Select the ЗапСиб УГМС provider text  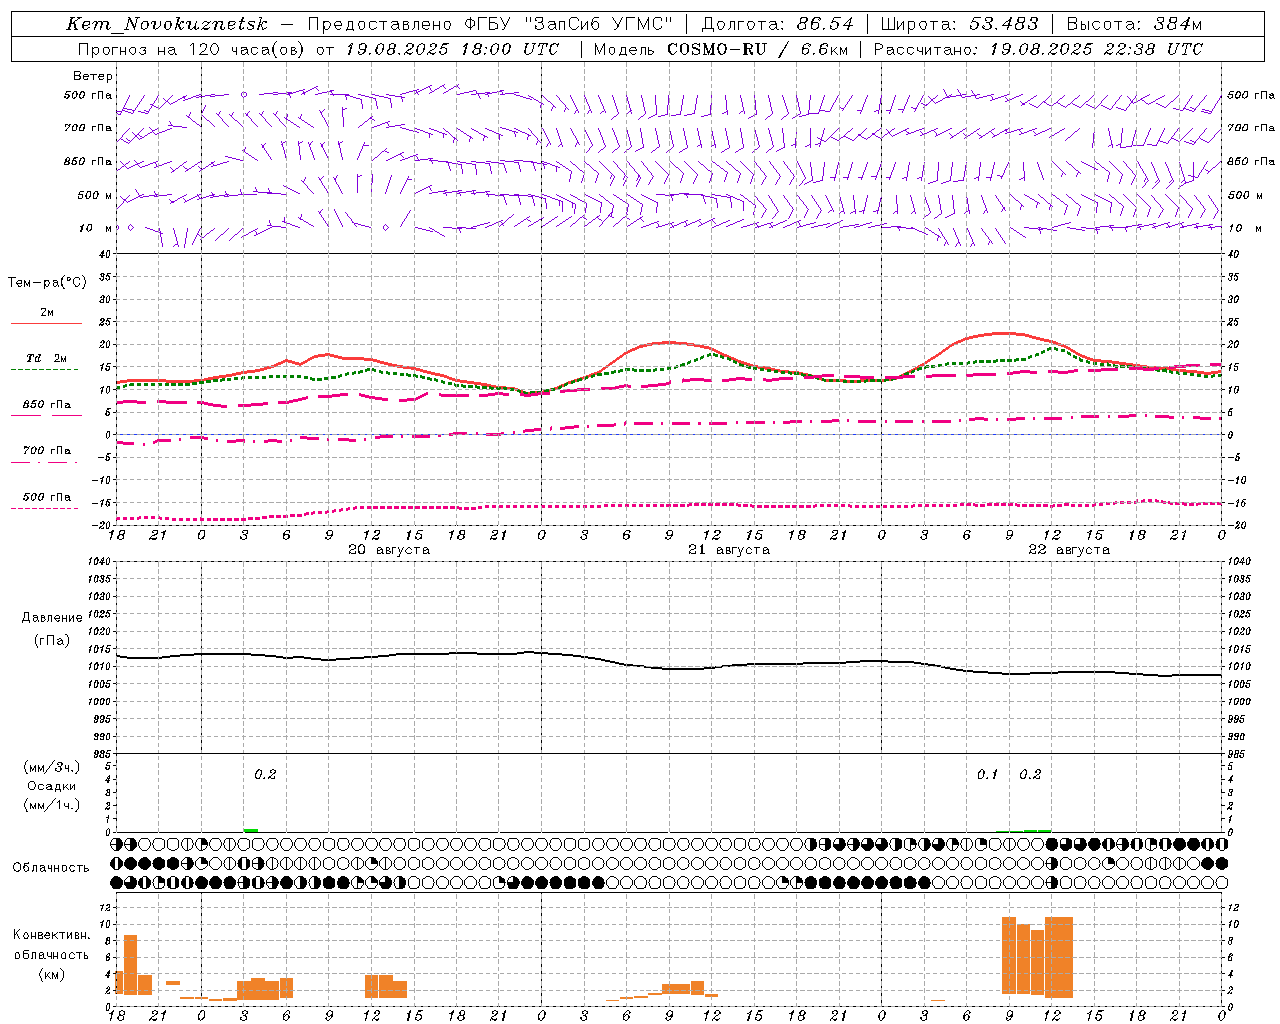point(599,24)
